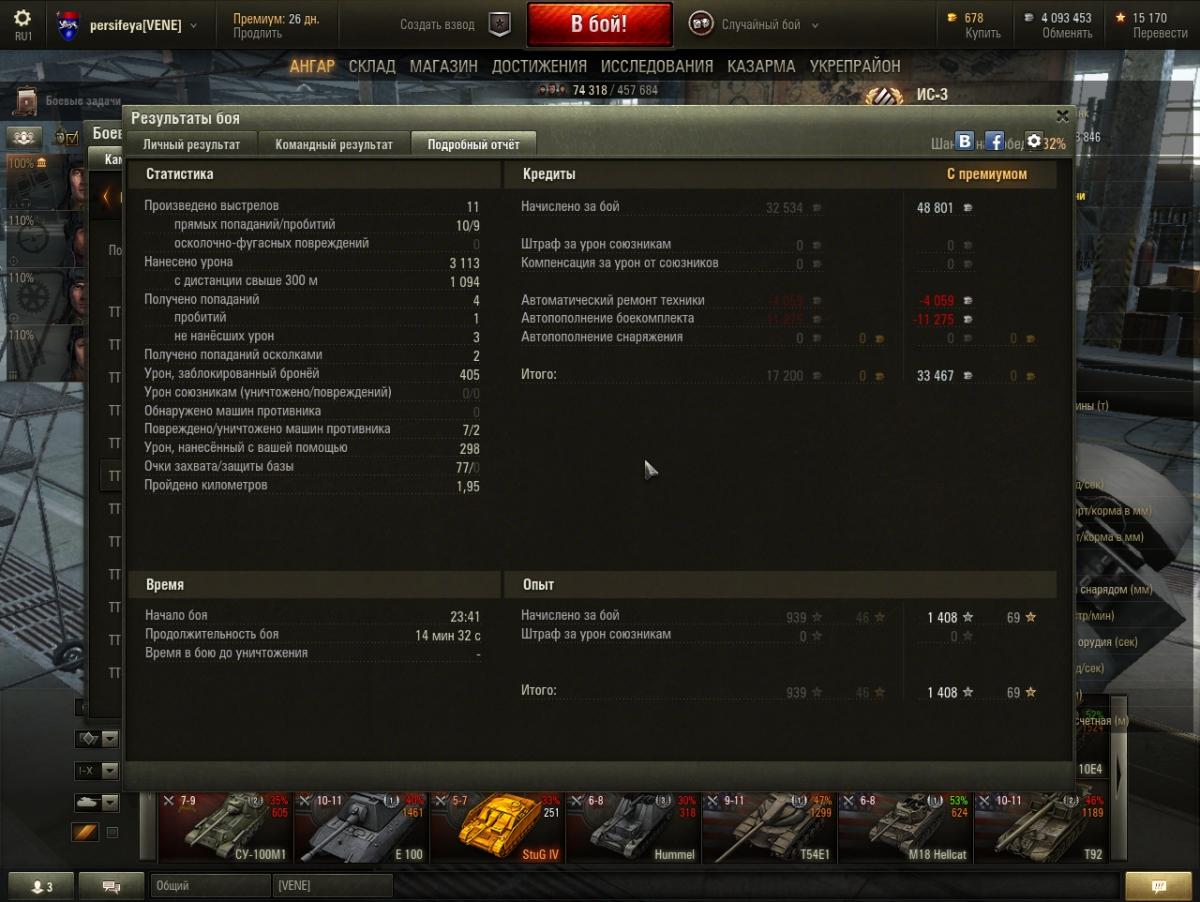Click the 14 мин 32 с duration value
The image size is (1200, 902).
click(448, 635)
